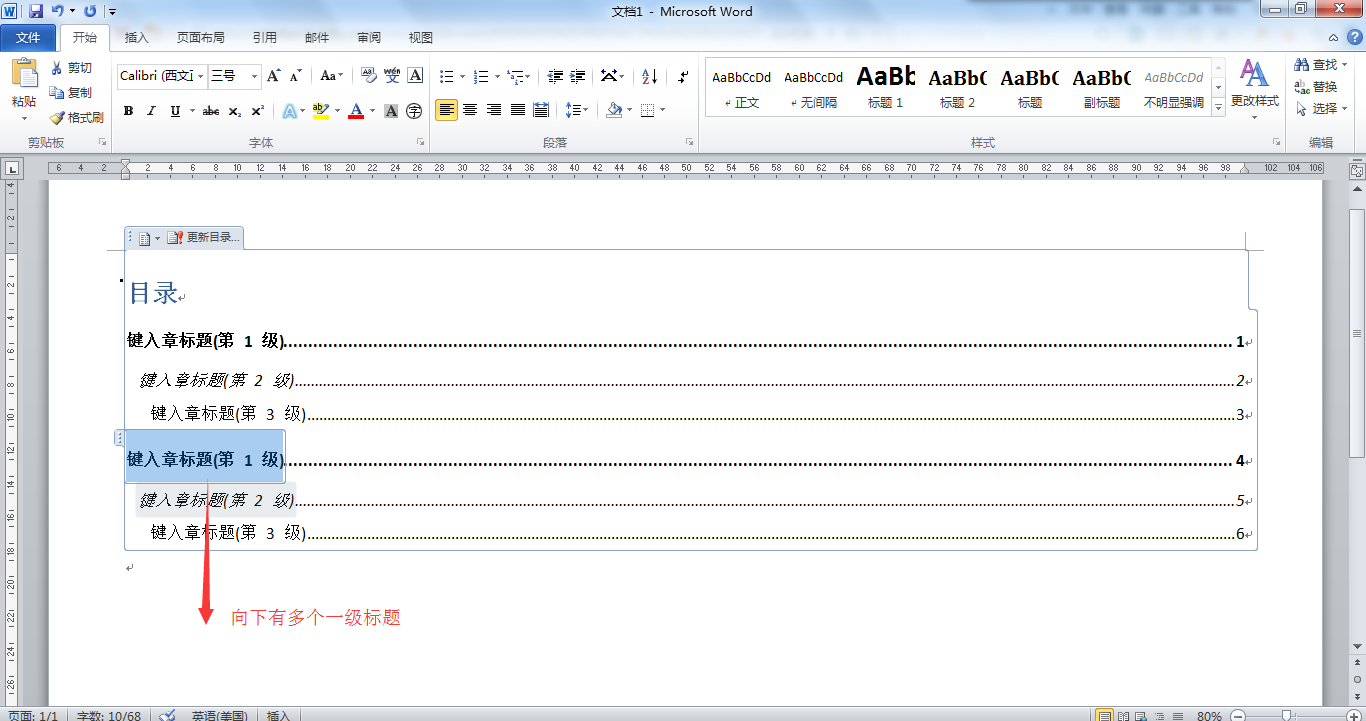Screen dimensions: 1366x721
Task: Adjust the zoom slider in status bar
Action: click(1286, 716)
